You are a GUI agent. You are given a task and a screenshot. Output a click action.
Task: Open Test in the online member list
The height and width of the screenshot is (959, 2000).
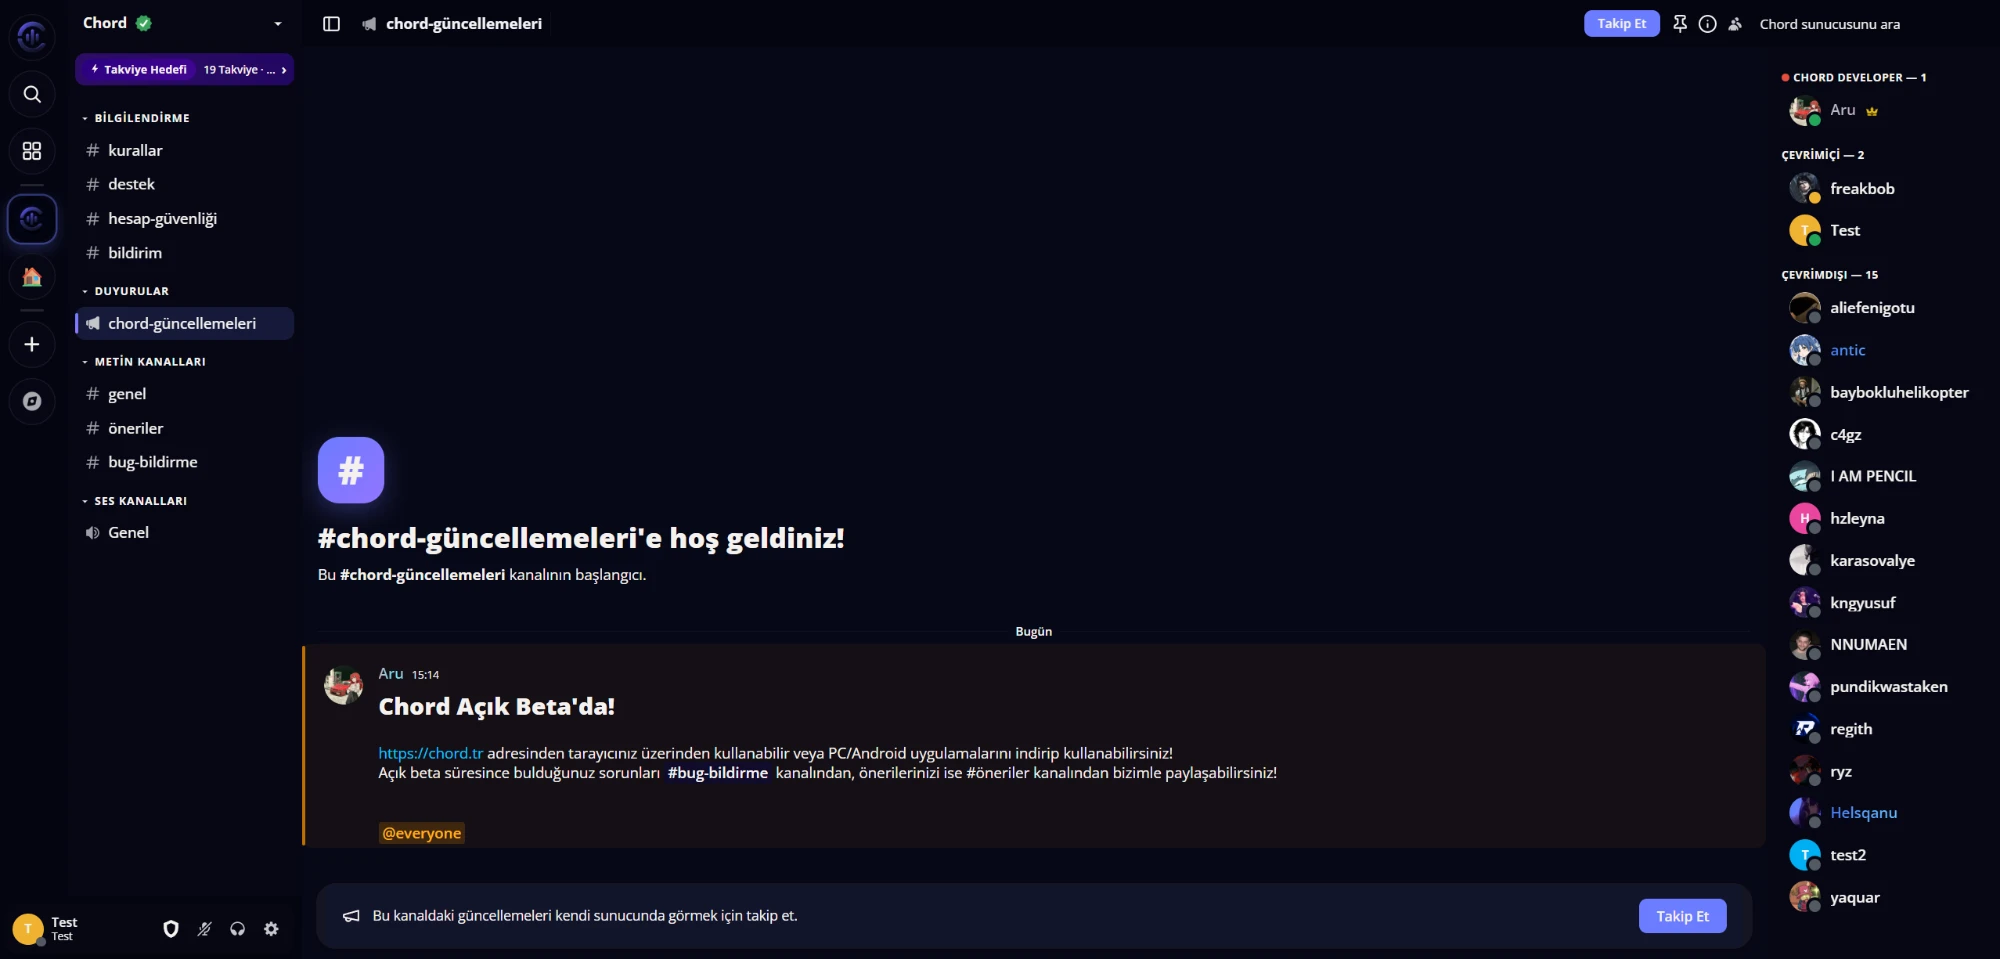point(1880,230)
